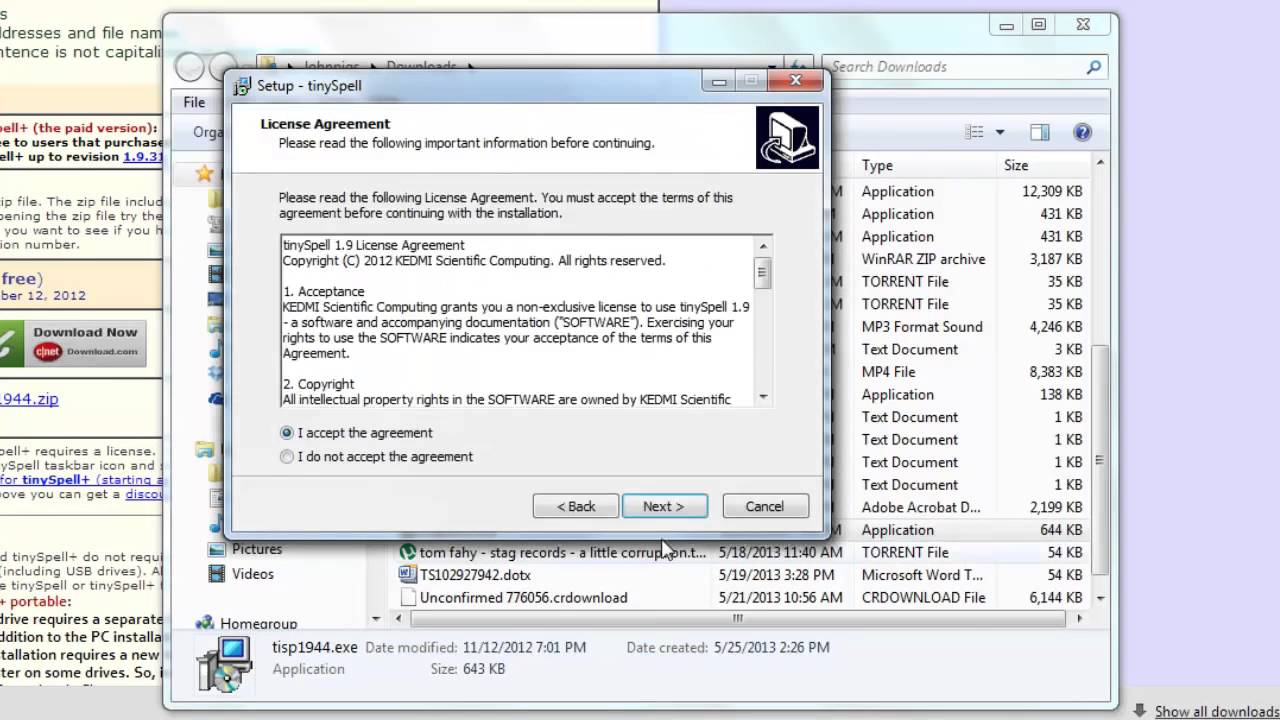Select the TS102927942.dotx file

[475, 575]
